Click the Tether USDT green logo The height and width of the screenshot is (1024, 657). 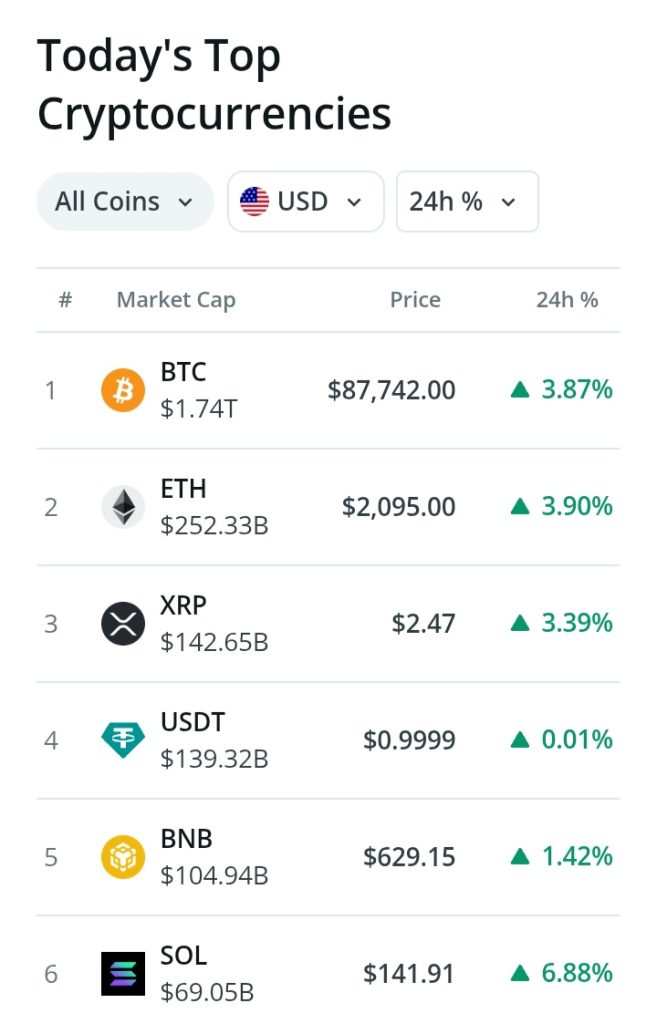point(123,740)
